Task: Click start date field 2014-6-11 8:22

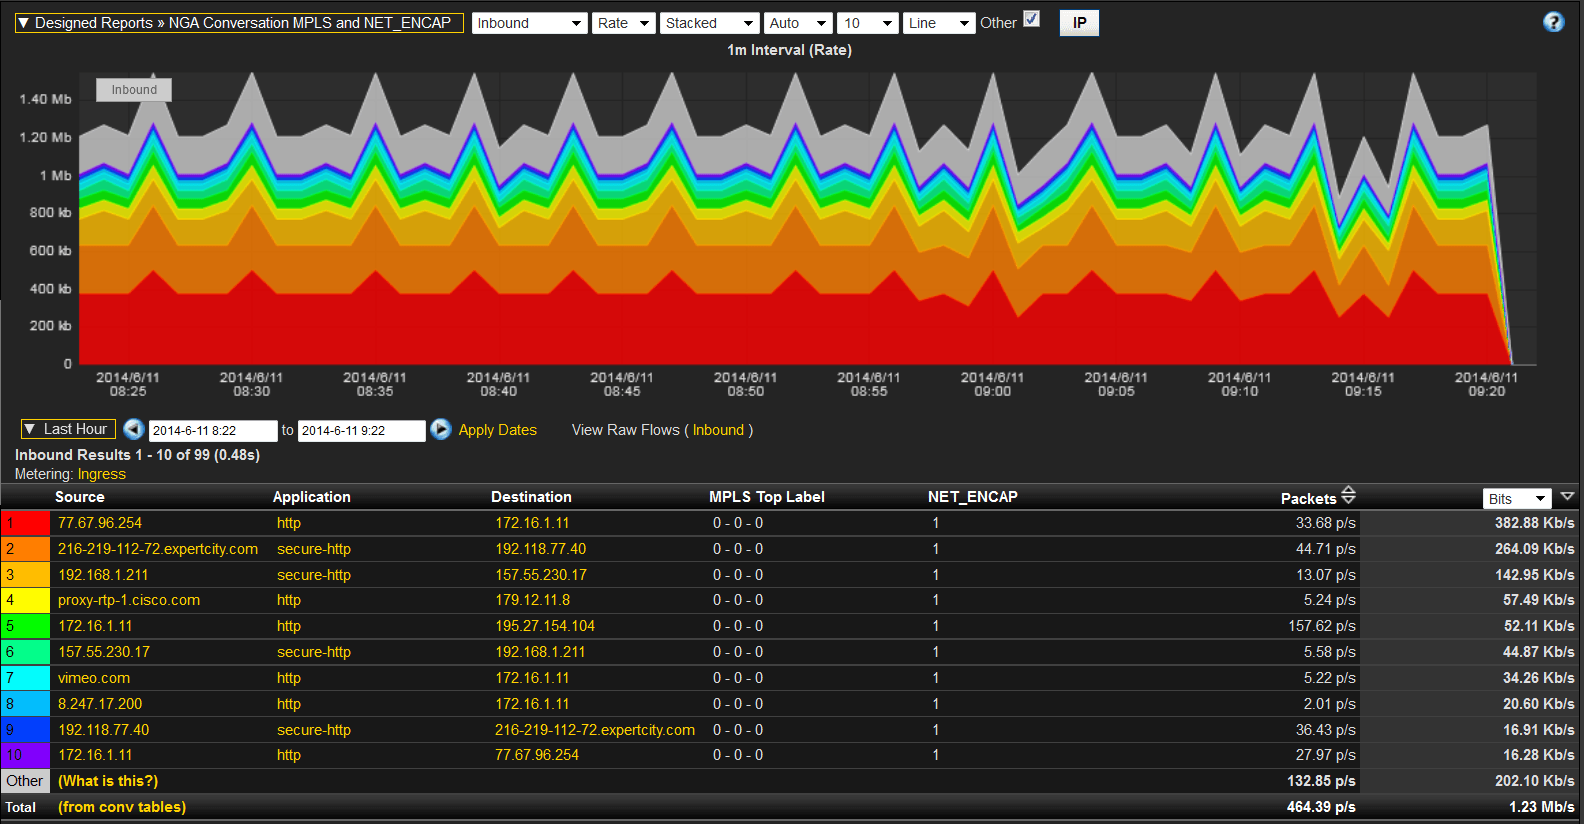Action: (x=213, y=430)
